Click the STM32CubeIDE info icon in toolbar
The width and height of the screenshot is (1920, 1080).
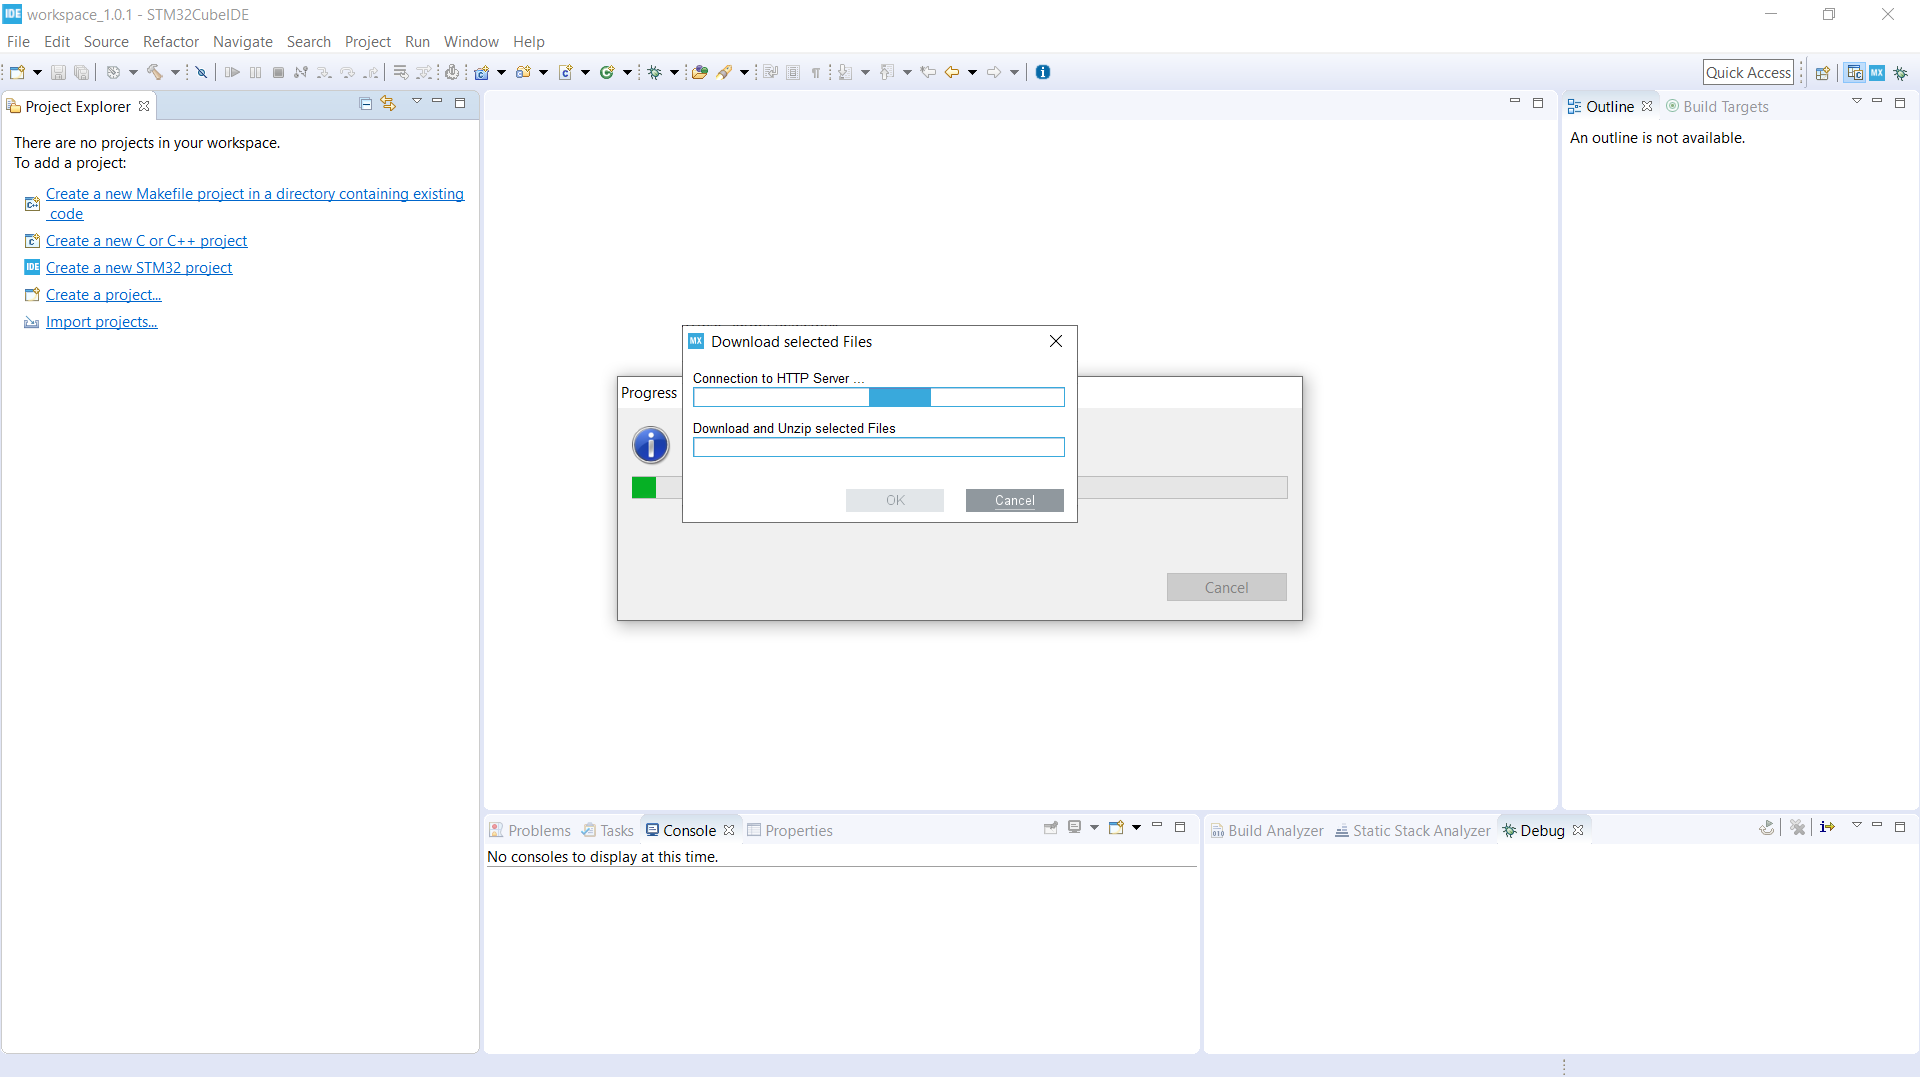[x=1042, y=71]
